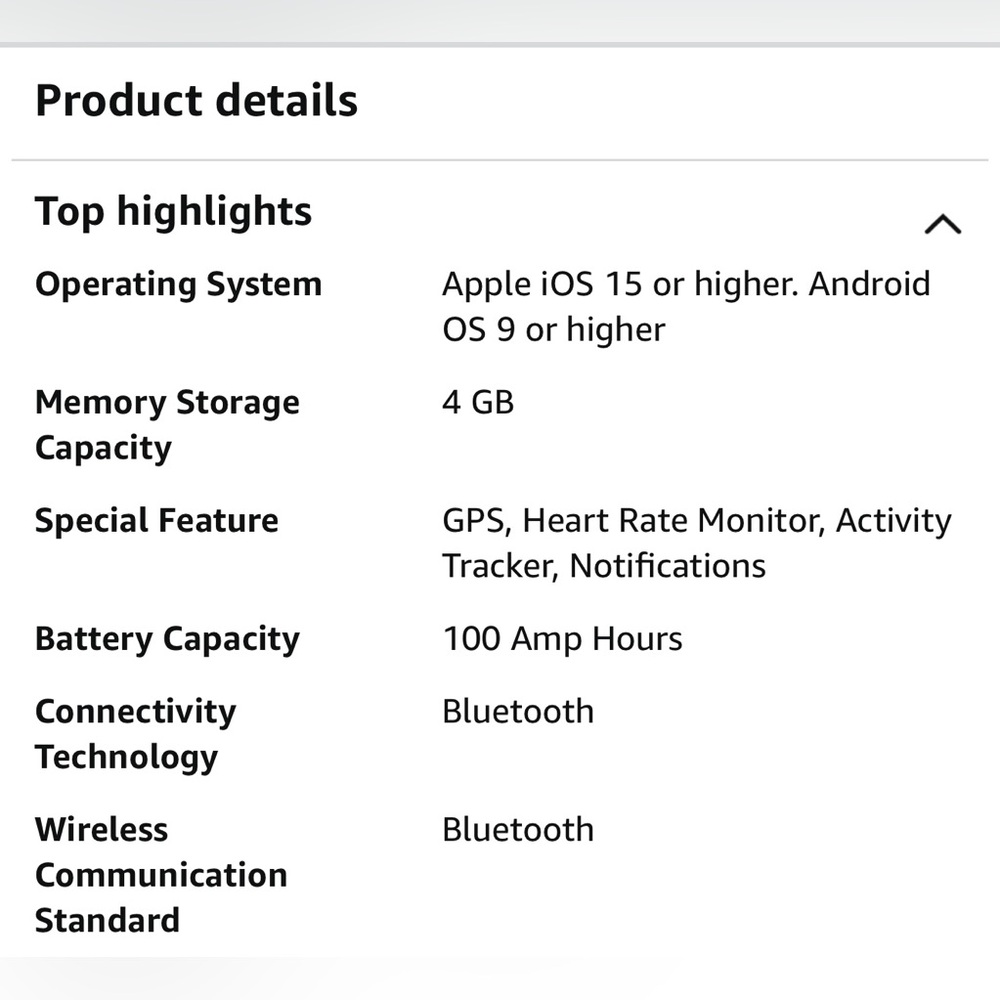1000x1000 pixels.
Task: Click the Notifications feature text
Action: [x=667, y=566]
